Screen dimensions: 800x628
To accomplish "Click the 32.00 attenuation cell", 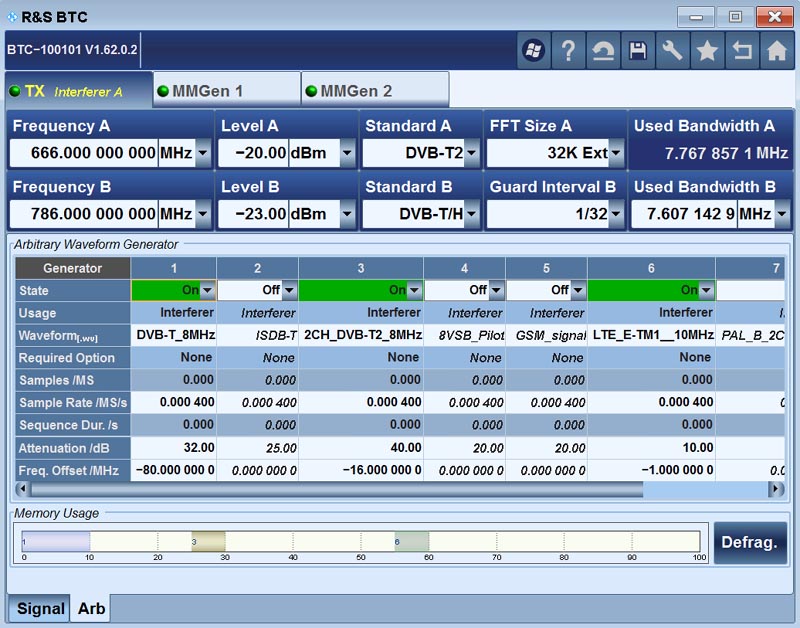I will 174,447.
